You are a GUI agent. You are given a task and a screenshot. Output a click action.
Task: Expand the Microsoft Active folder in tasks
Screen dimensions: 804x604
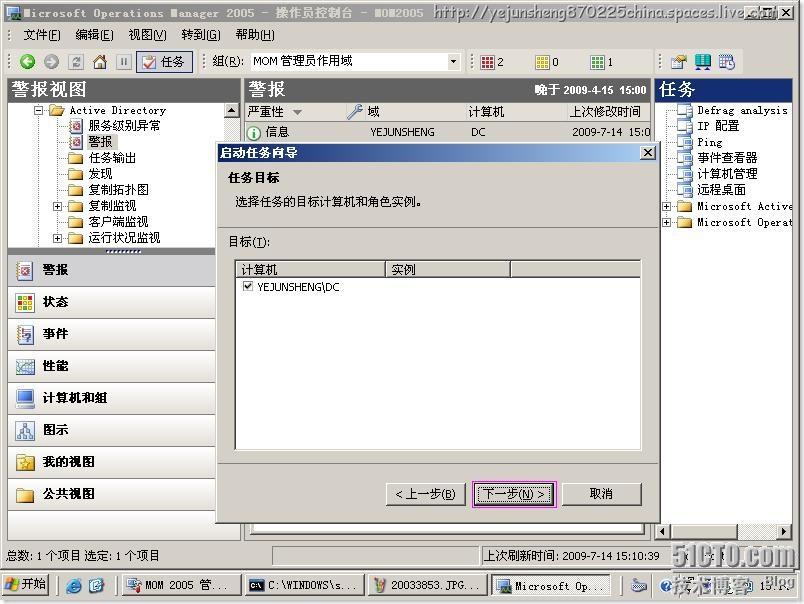pyautogui.click(x=666, y=207)
